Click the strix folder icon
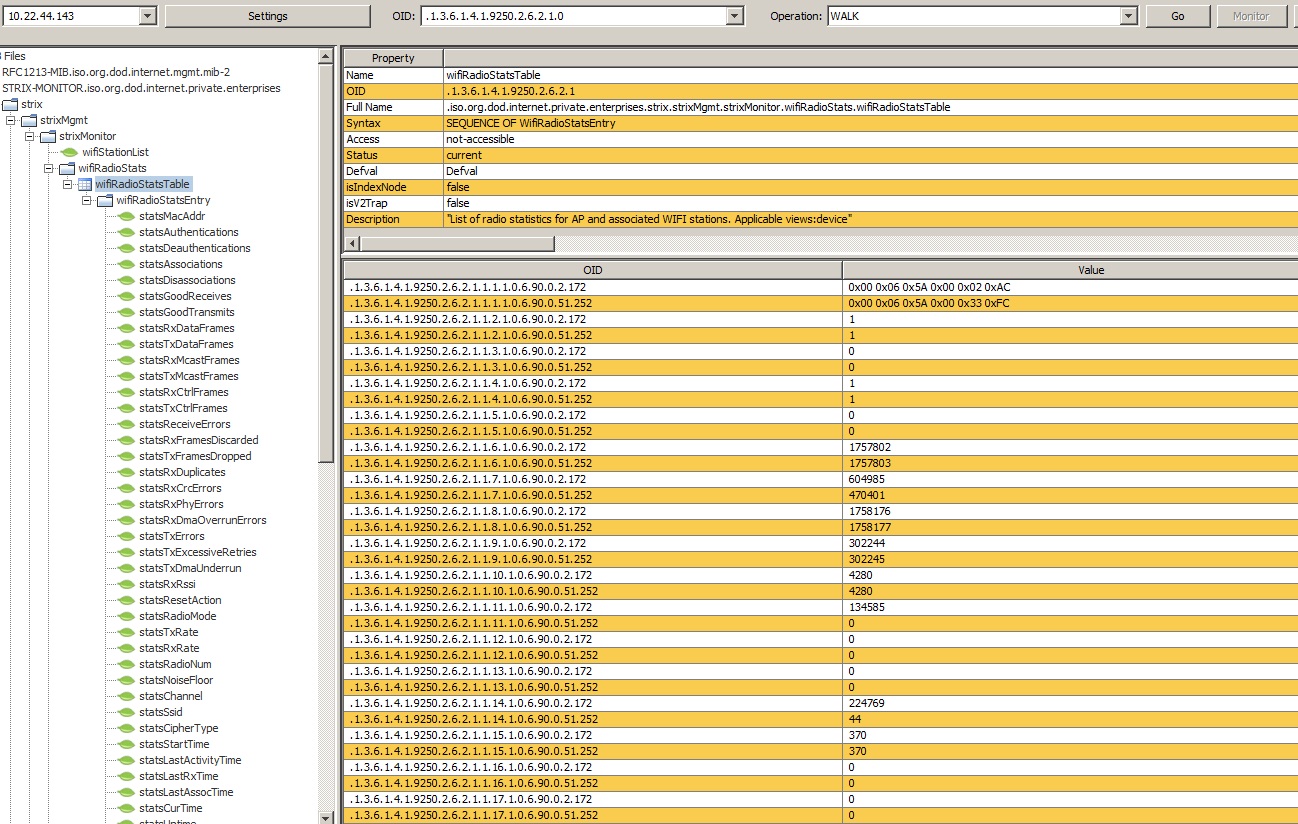The image size is (1298, 824). pyautogui.click(x=10, y=104)
